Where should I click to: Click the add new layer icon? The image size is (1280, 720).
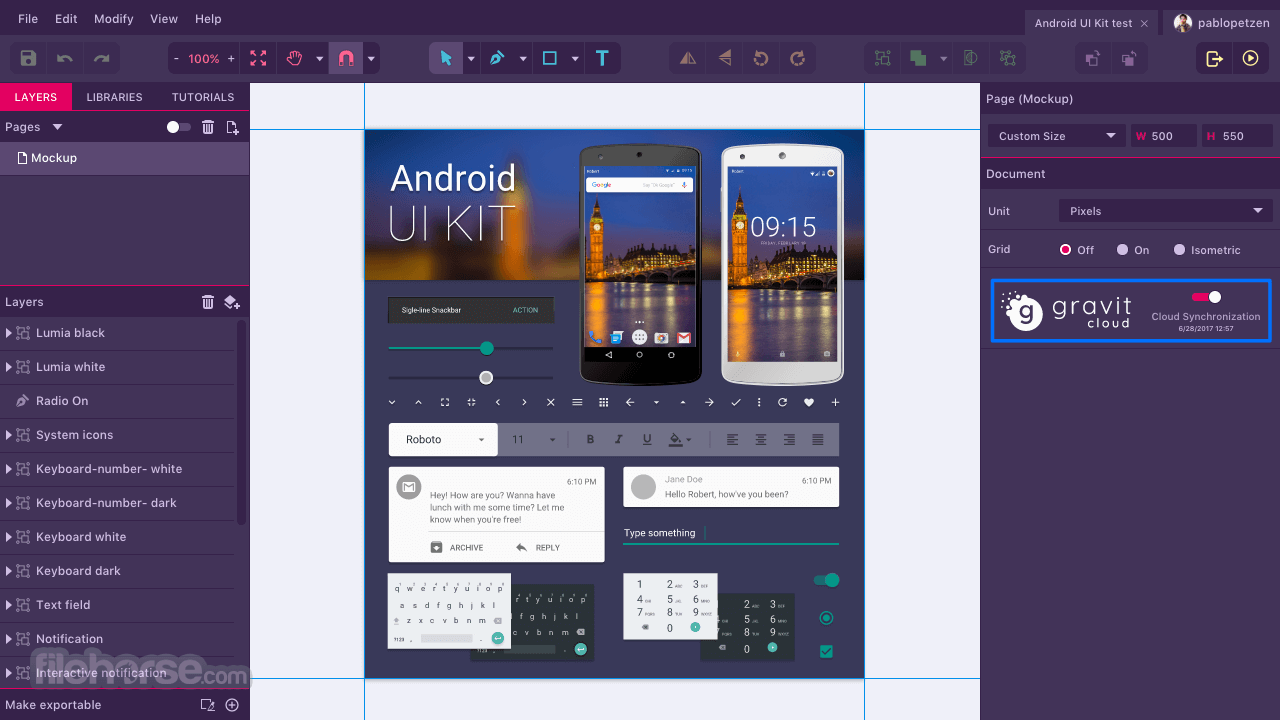[232, 302]
